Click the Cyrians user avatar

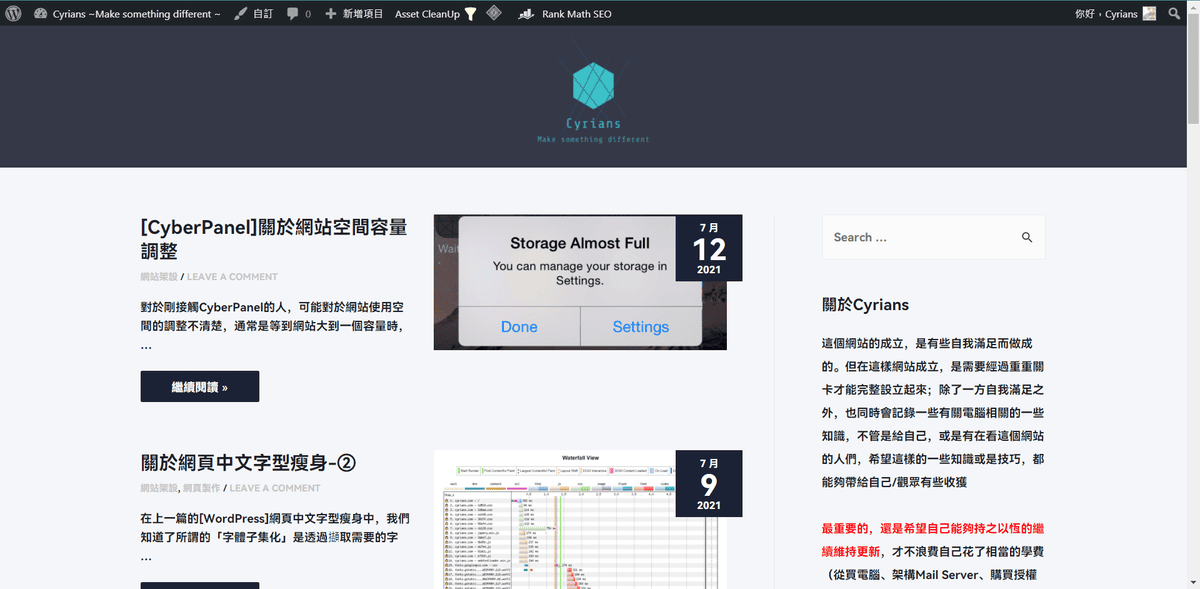[1149, 14]
